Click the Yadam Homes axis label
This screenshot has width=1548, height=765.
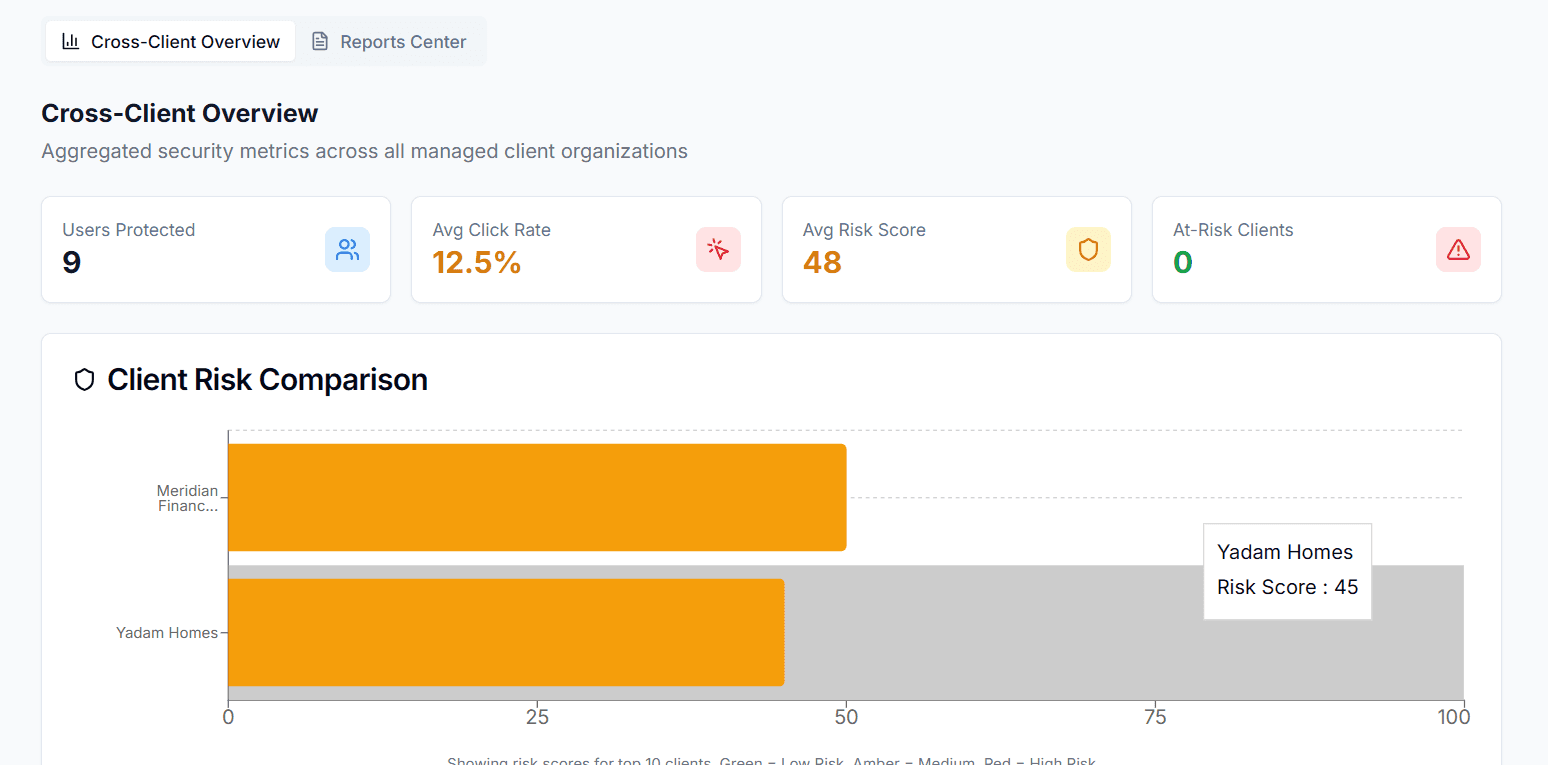167,632
